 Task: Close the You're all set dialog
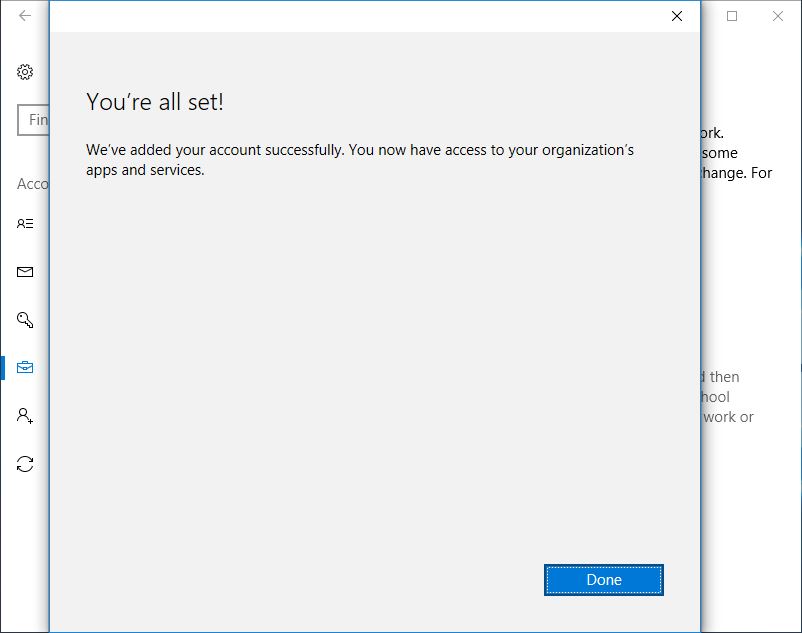click(677, 16)
